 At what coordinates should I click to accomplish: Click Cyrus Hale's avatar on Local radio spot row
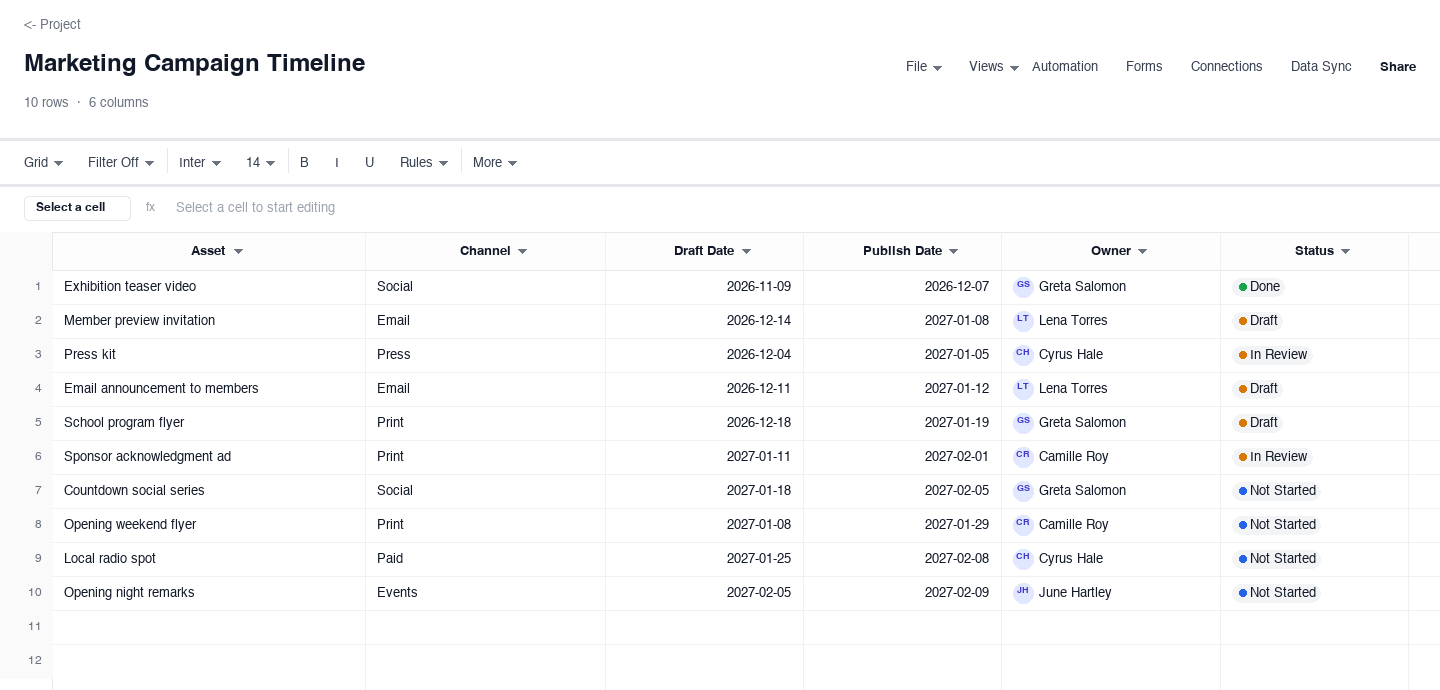1023,558
